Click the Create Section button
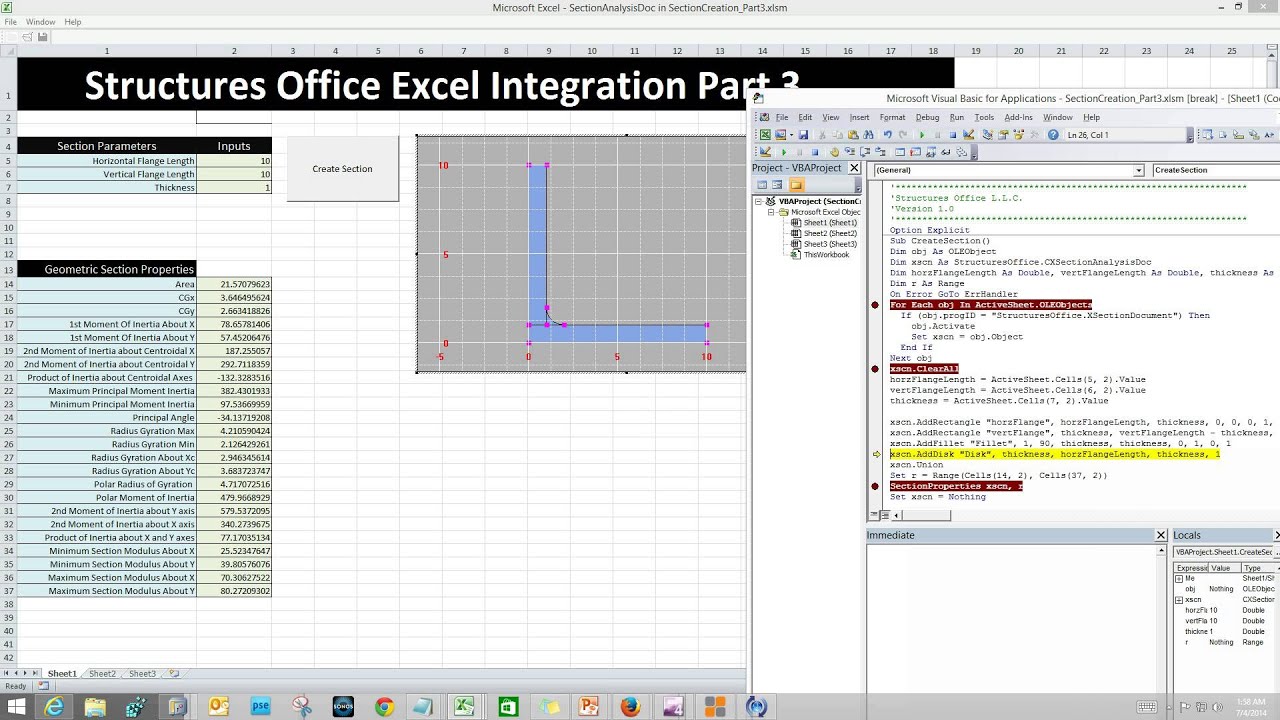 (342, 168)
